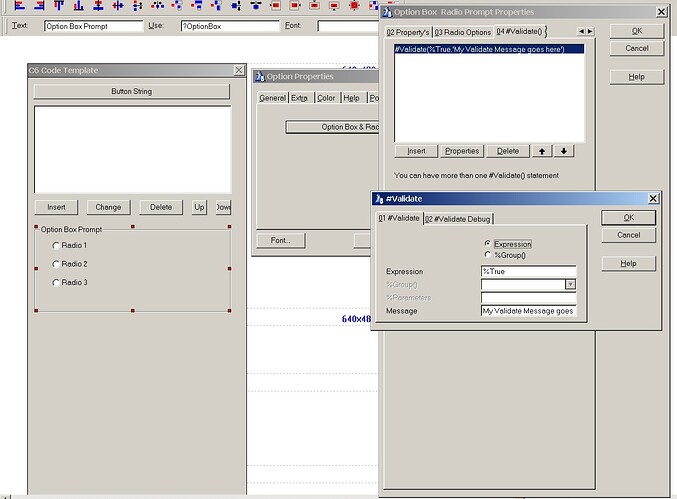
Task: Click the align tops toolbar icon
Action: 59,5
